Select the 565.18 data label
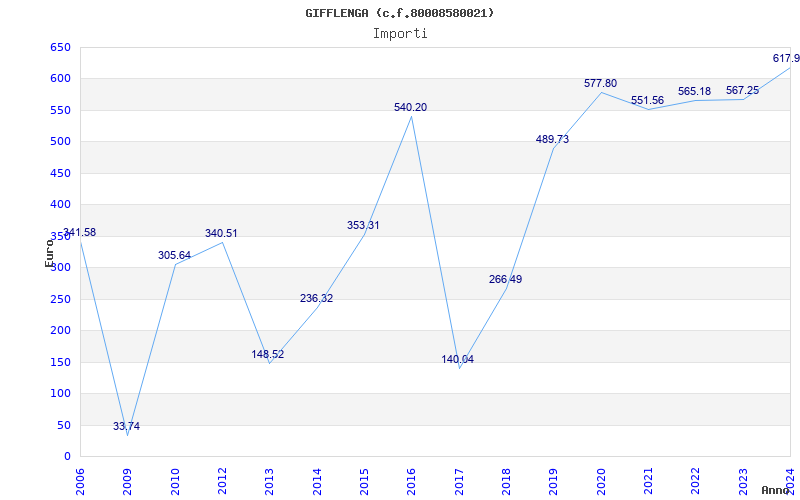The height and width of the screenshot is (500, 800). click(694, 91)
